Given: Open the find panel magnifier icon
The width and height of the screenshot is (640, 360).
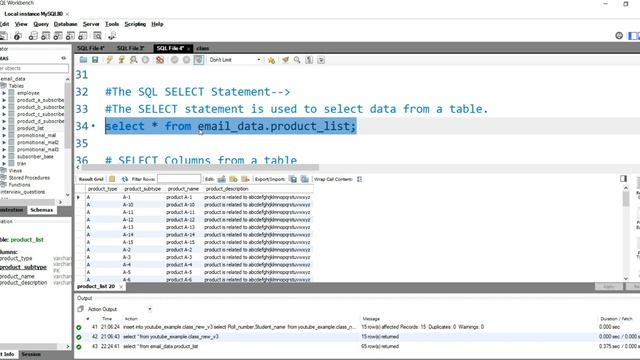Looking at the screenshot, I should [x=297, y=60].
